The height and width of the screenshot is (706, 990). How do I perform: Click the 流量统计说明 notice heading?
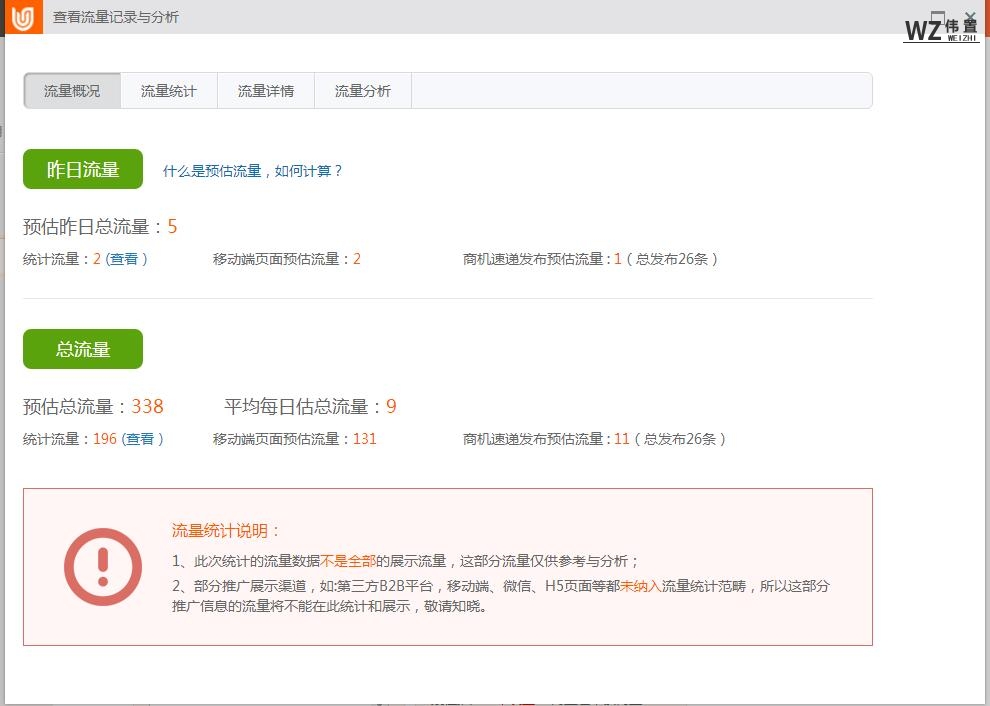tap(227, 531)
